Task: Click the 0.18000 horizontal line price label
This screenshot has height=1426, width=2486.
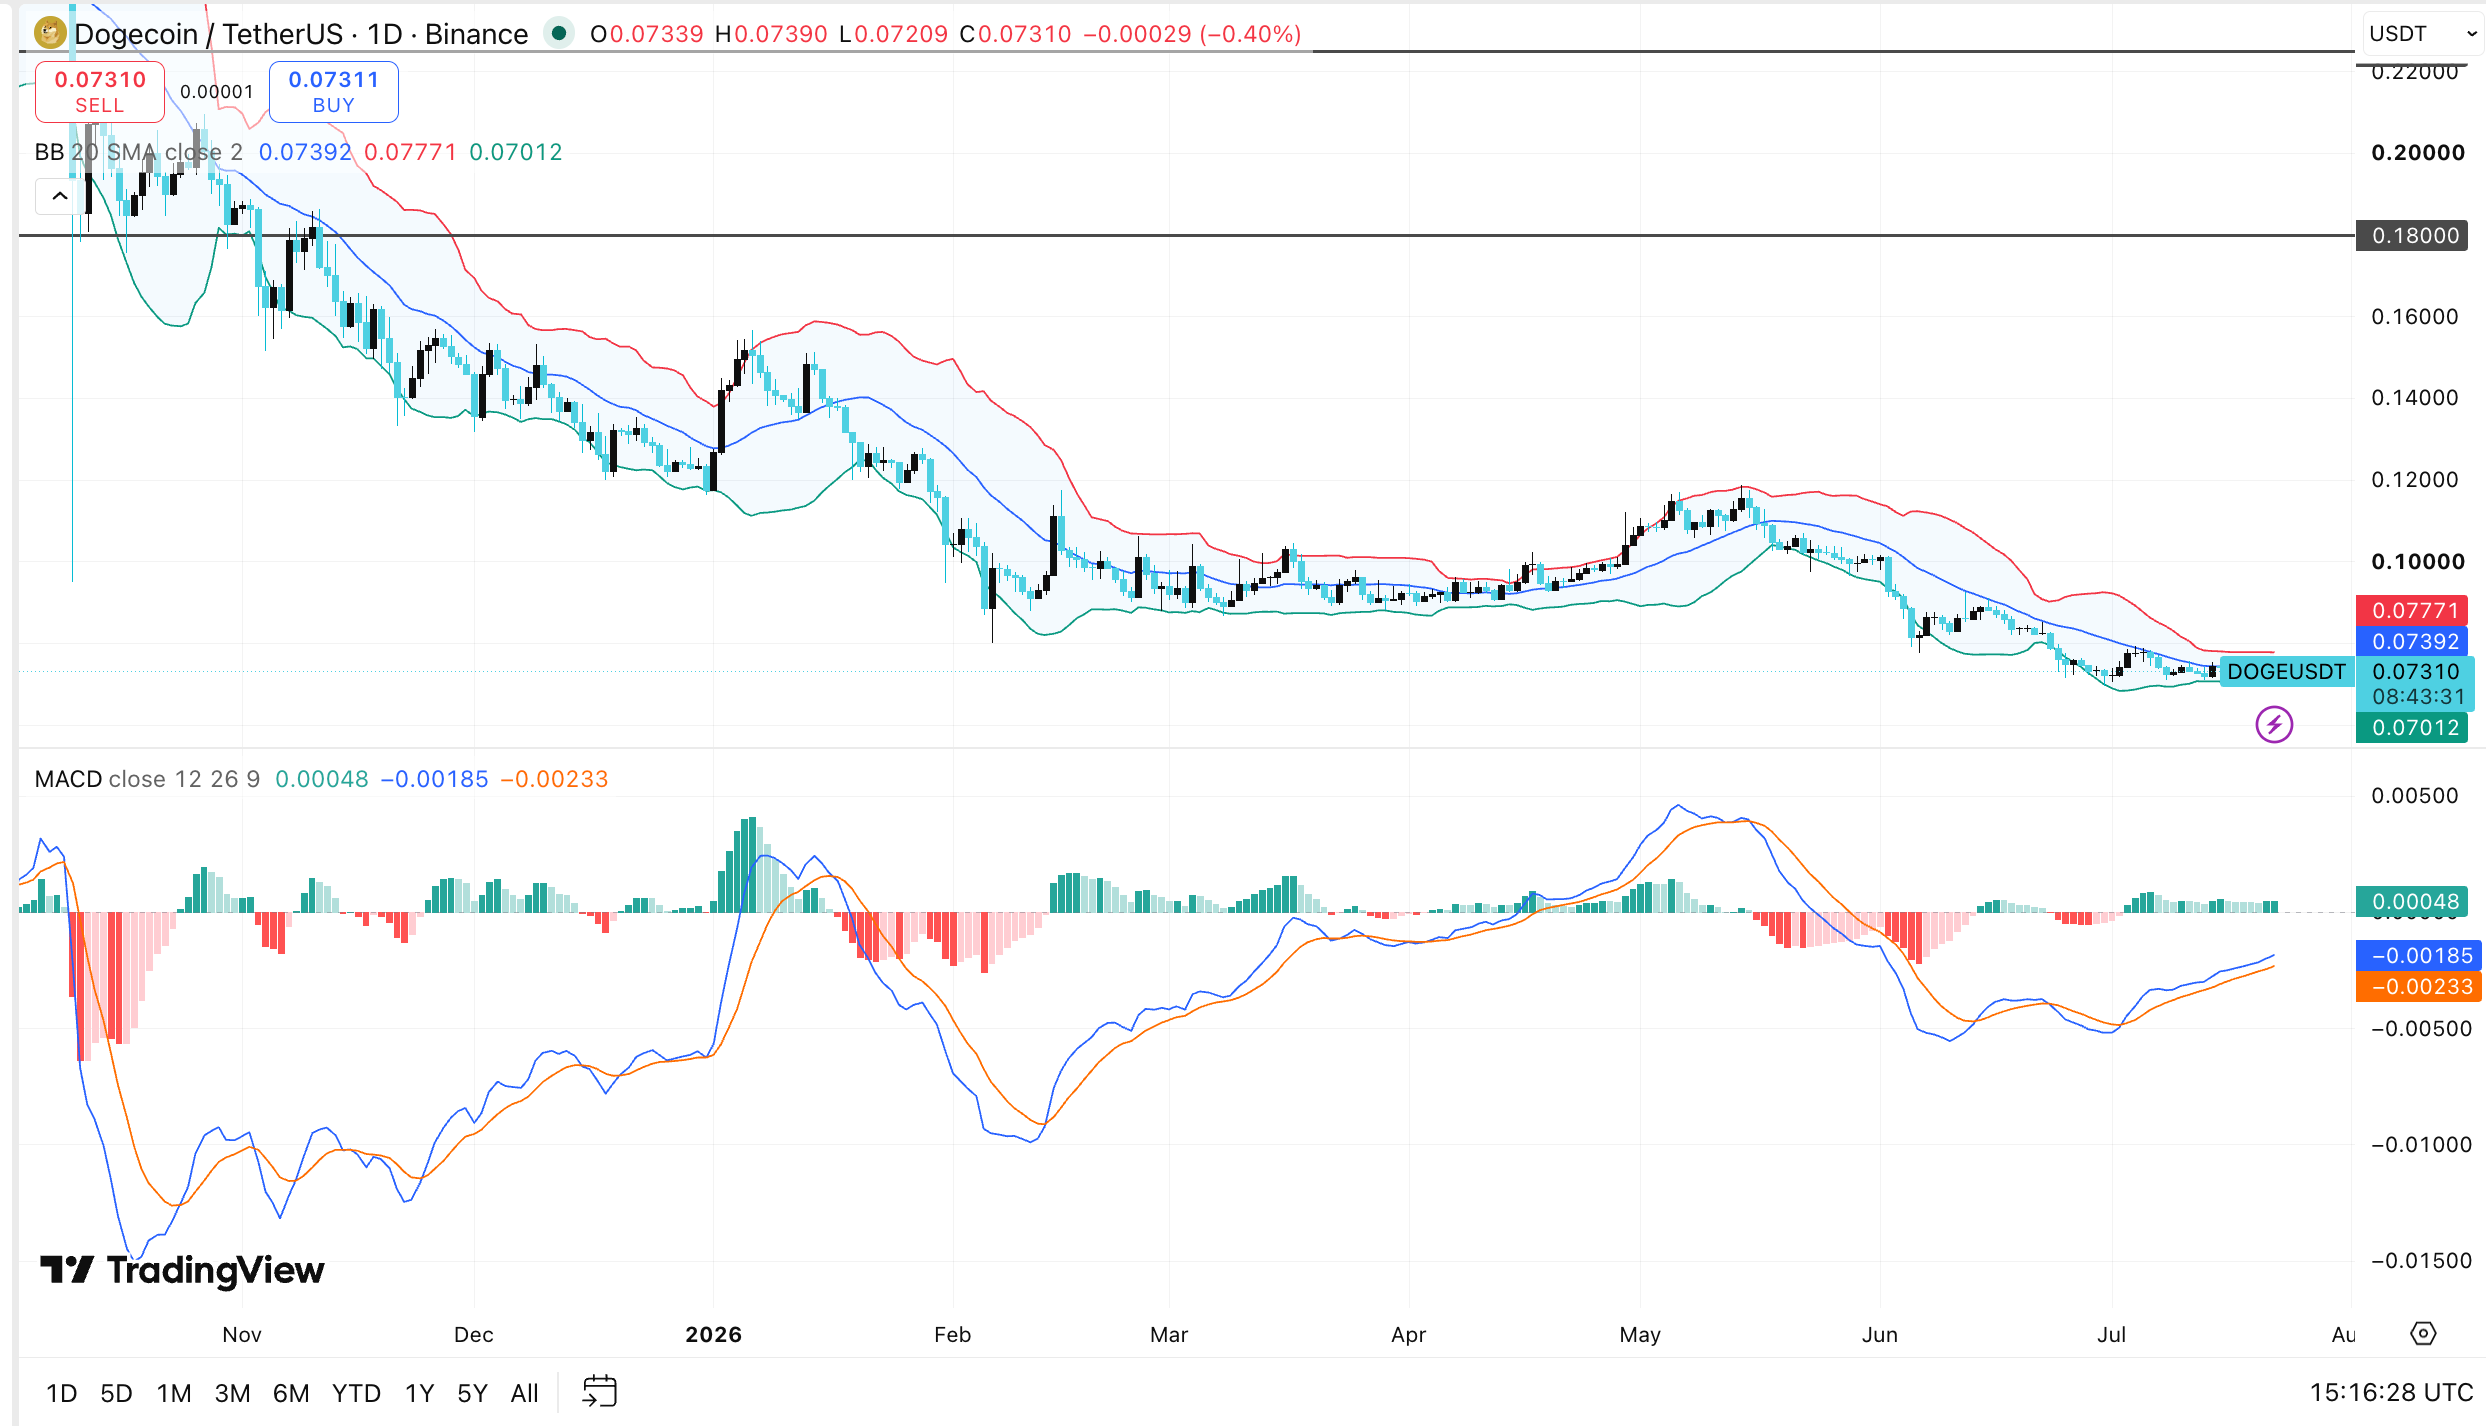Action: pos(2414,236)
